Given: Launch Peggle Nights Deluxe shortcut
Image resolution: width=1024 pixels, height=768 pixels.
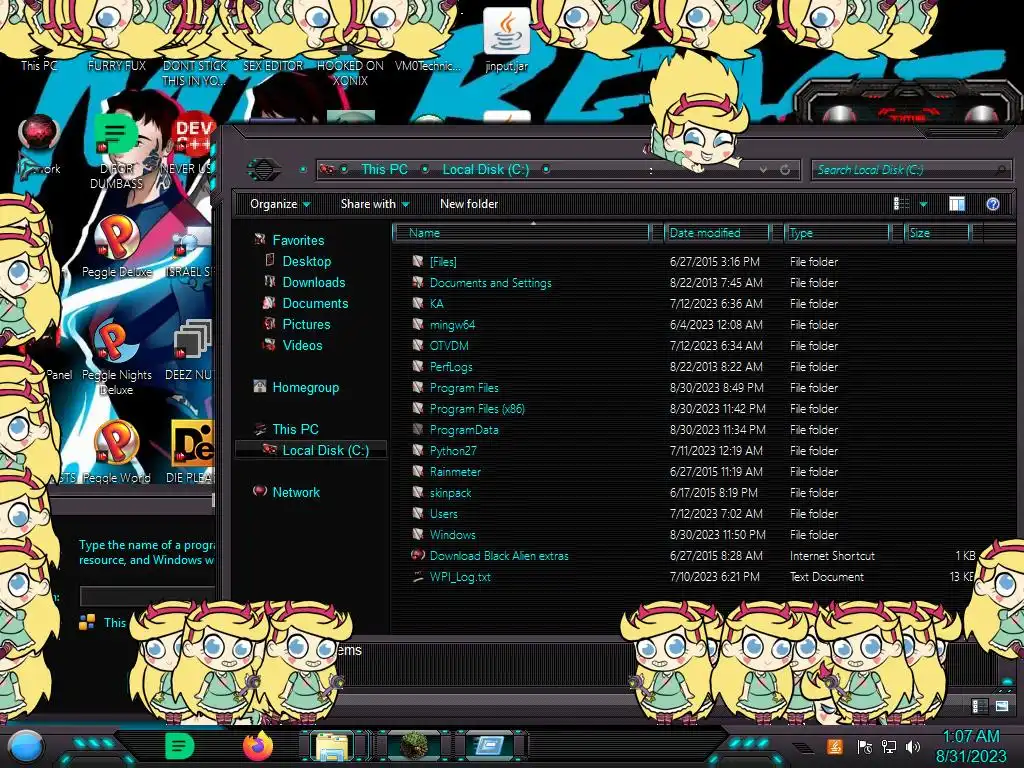Looking at the screenshot, I should click(x=117, y=358).
